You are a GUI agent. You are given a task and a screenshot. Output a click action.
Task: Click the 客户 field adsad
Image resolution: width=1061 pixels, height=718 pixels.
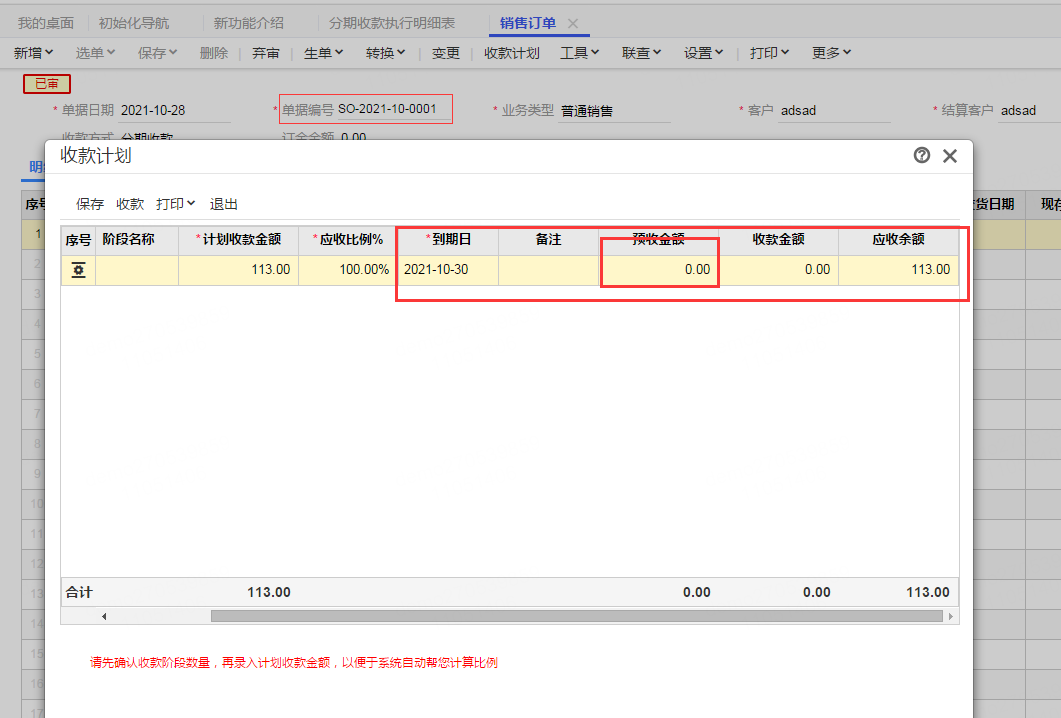tap(834, 110)
